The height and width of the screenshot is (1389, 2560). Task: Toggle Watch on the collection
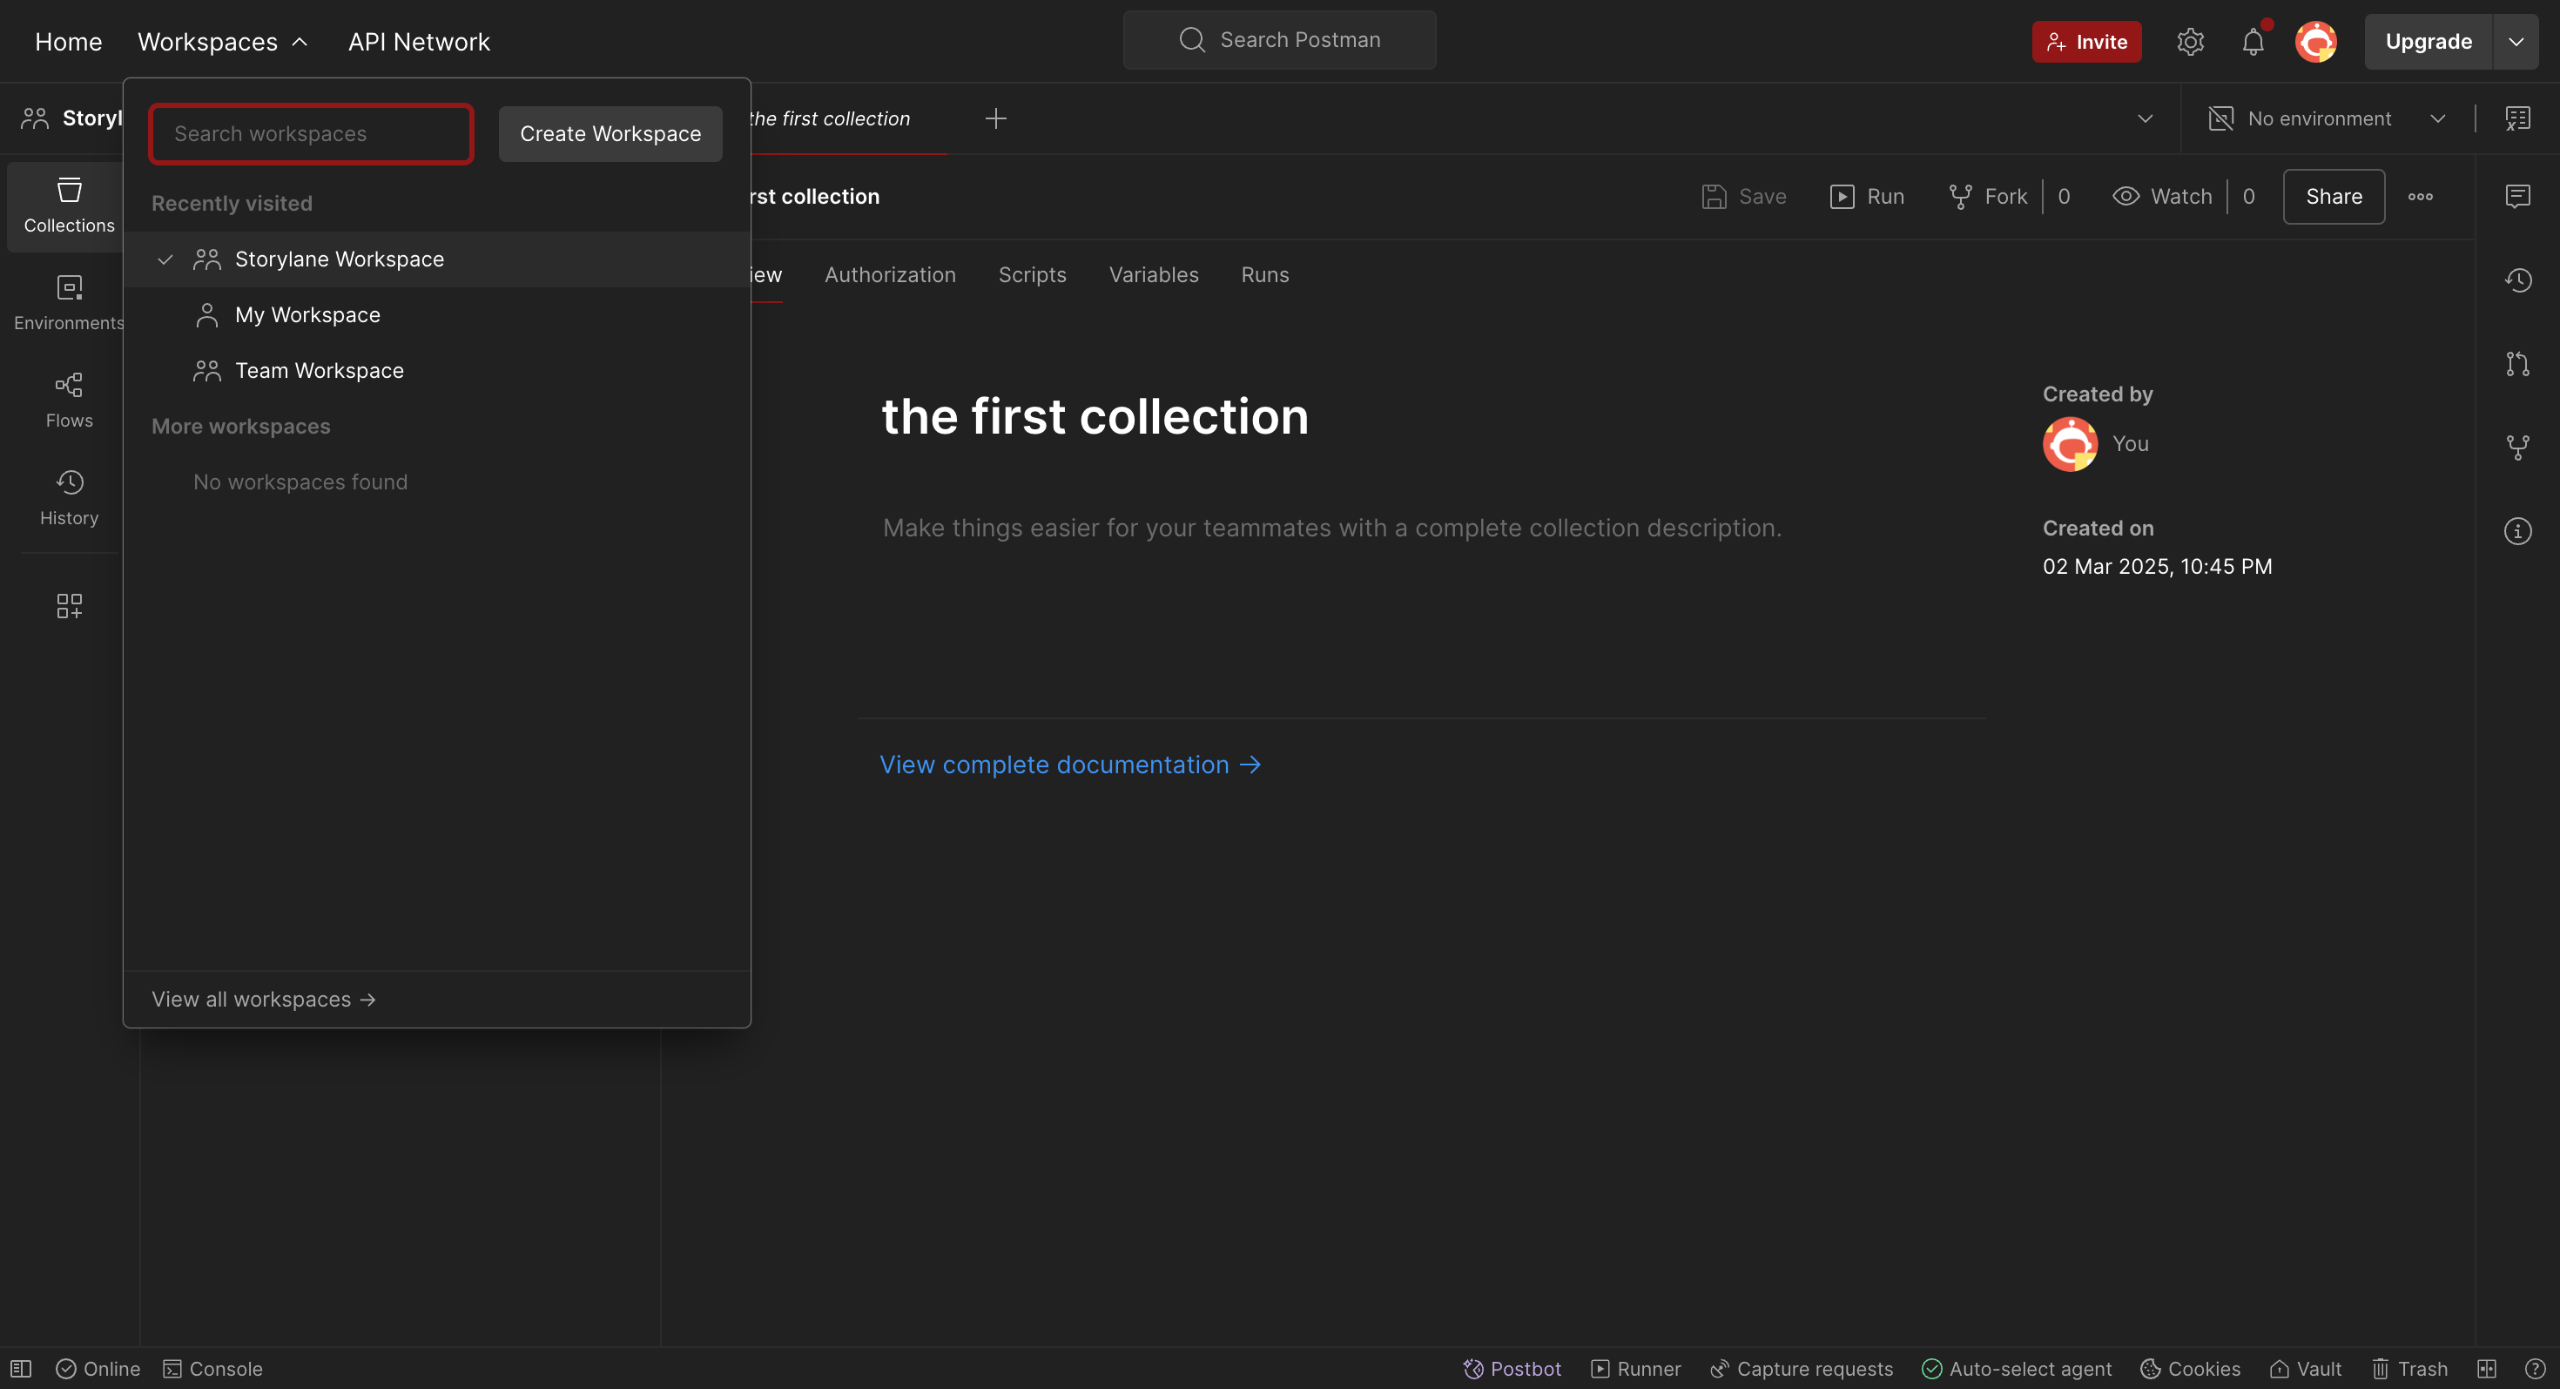tap(2162, 196)
